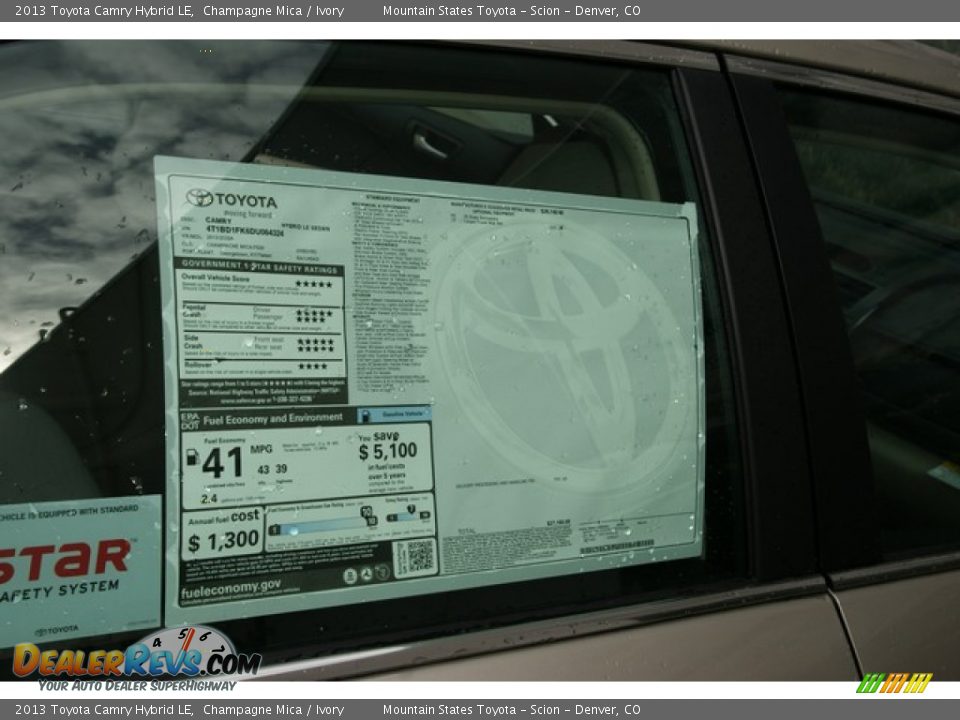Click the large 41 MPG figure
Viewport: 960px width, 720px height.
pyautogui.click(x=223, y=463)
